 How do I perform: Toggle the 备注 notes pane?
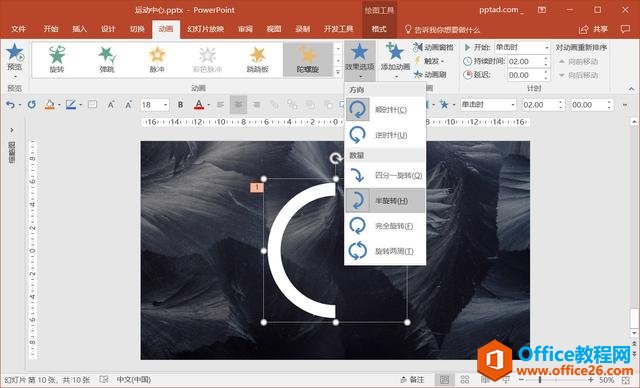click(x=412, y=380)
